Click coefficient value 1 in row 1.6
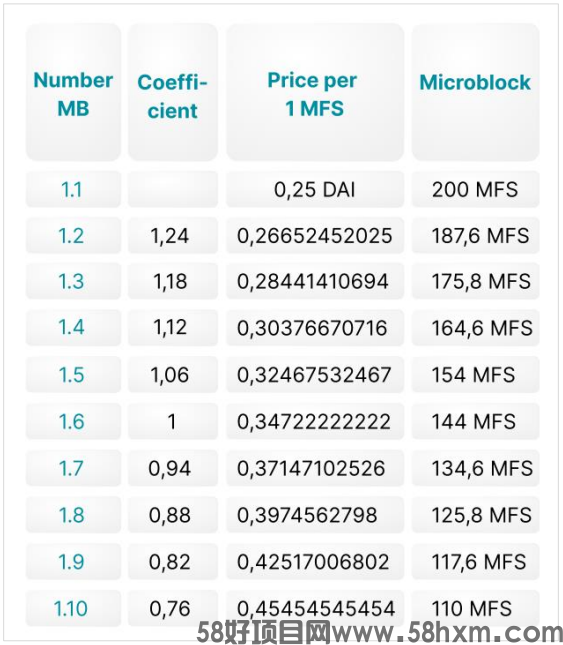The width and height of the screenshot is (563, 645). coord(173,421)
